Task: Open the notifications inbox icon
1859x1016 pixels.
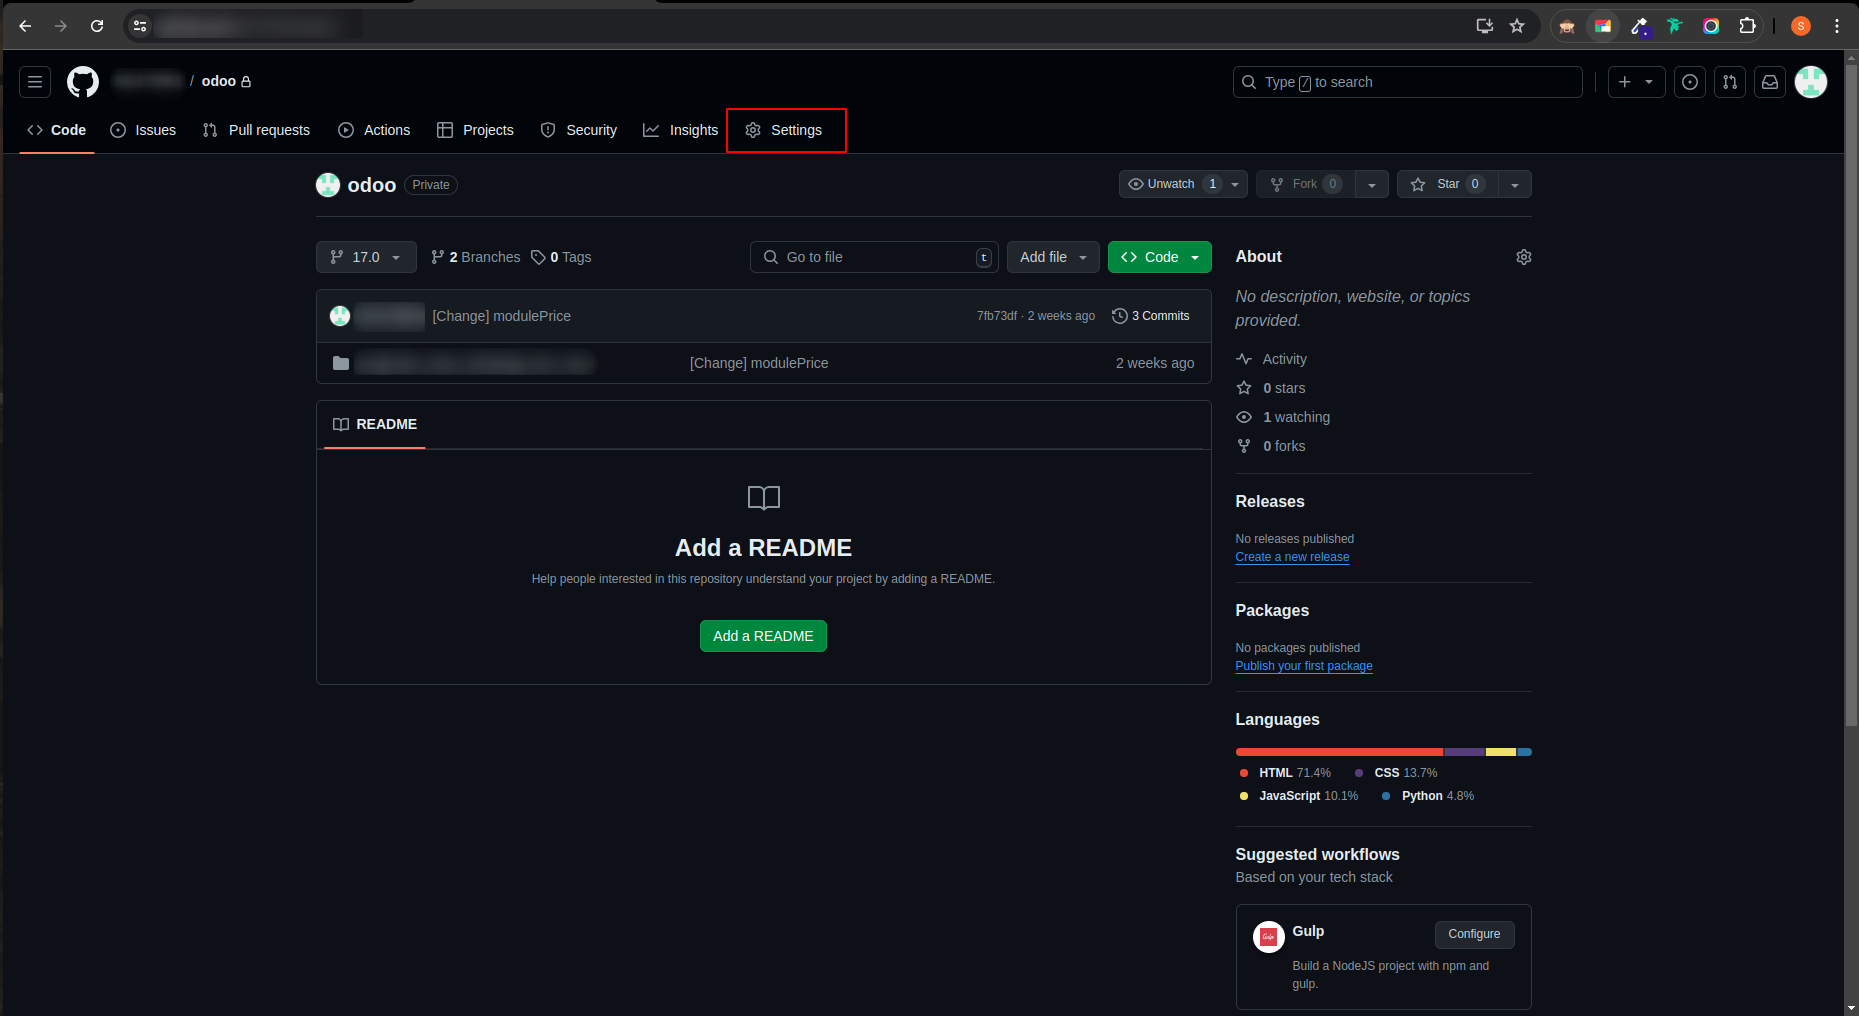Action: [1770, 82]
